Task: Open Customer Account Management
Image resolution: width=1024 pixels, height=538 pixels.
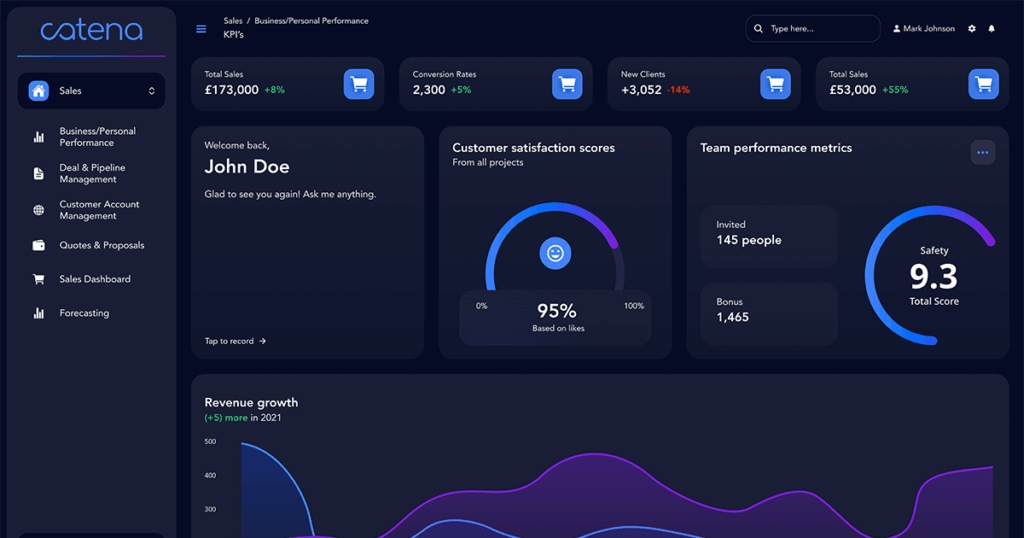Action: tap(99, 210)
